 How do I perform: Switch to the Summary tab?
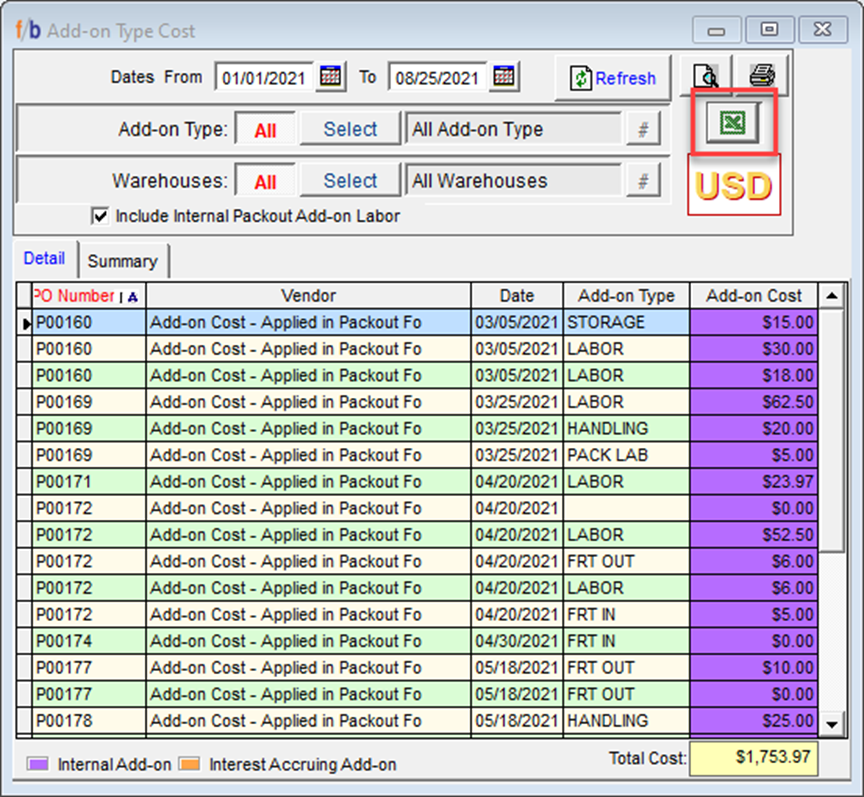point(122,261)
